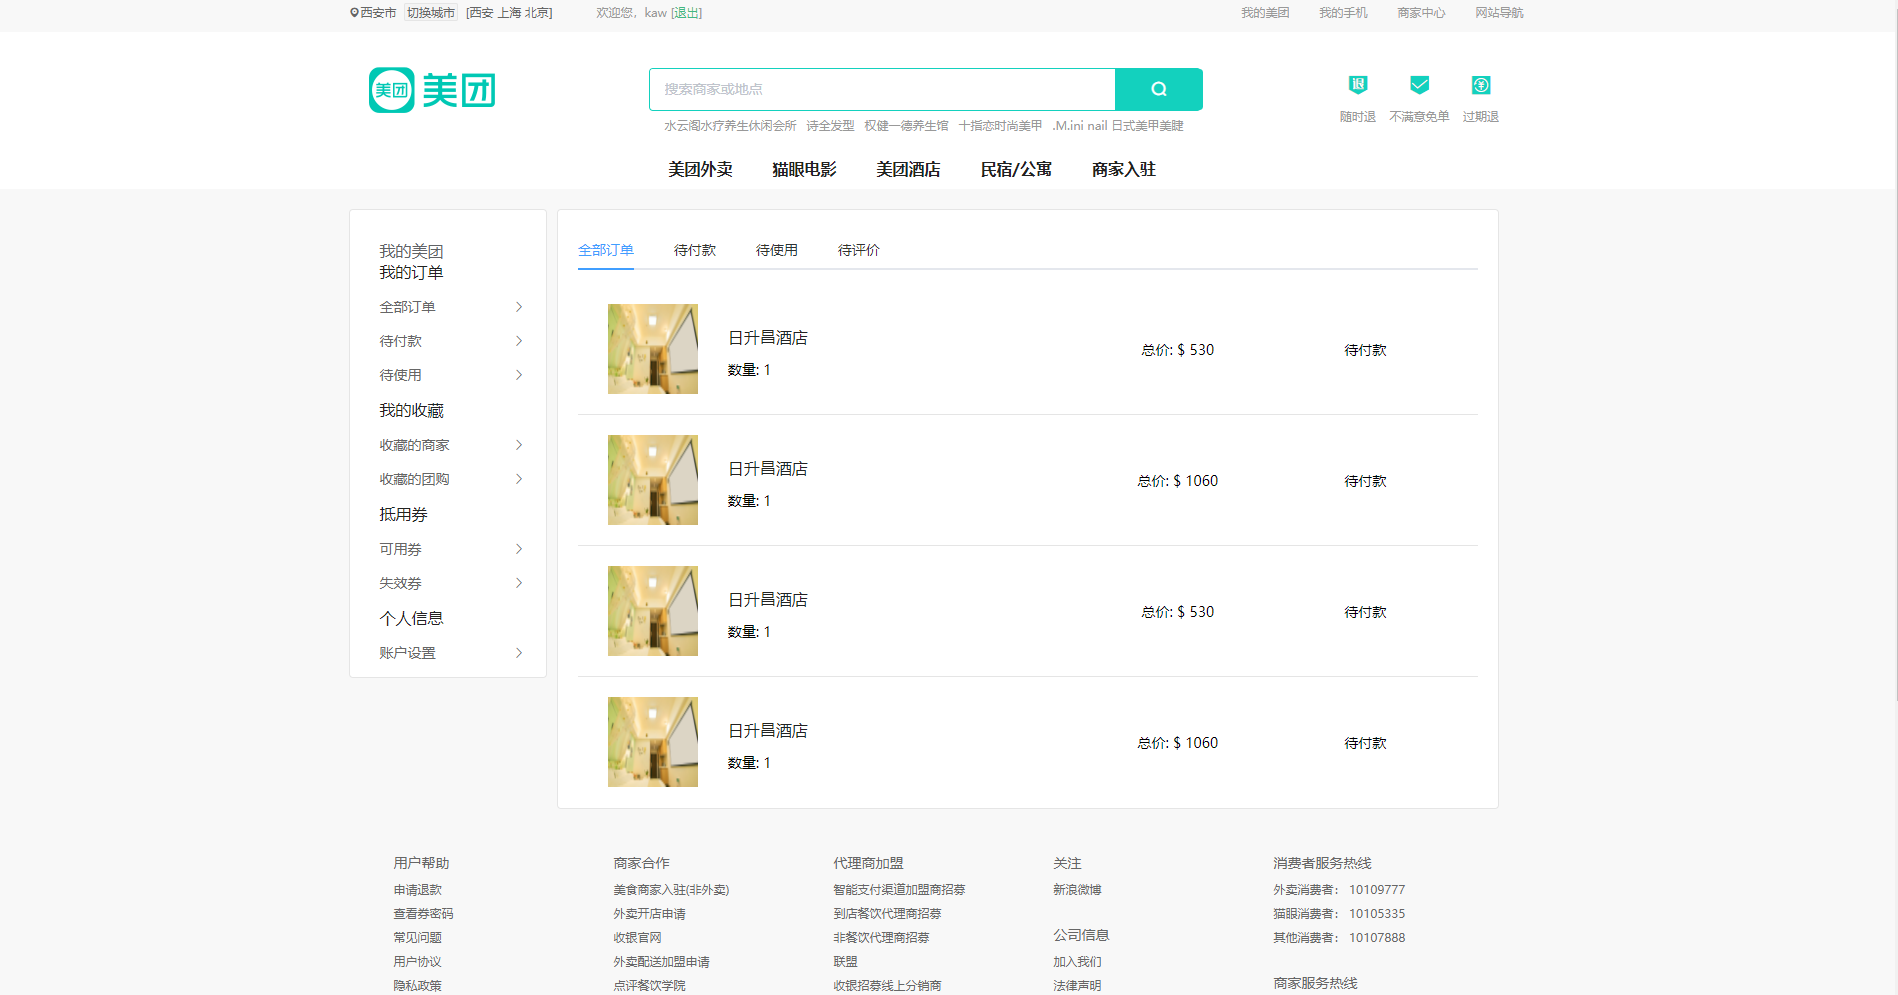Click search suggestion 十指恋时尚美甲
The width and height of the screenshot is (1898, 995).
(1000, 126)
